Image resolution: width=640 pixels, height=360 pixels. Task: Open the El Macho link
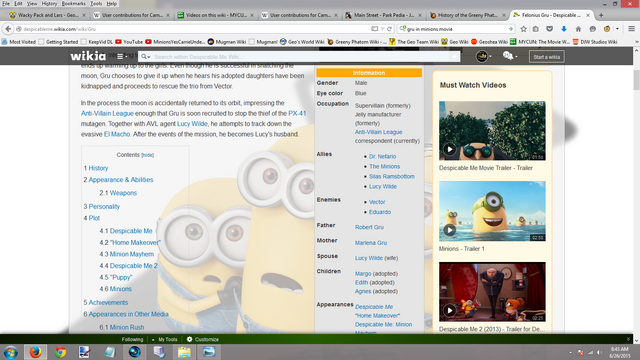click(x=117, y=134)
